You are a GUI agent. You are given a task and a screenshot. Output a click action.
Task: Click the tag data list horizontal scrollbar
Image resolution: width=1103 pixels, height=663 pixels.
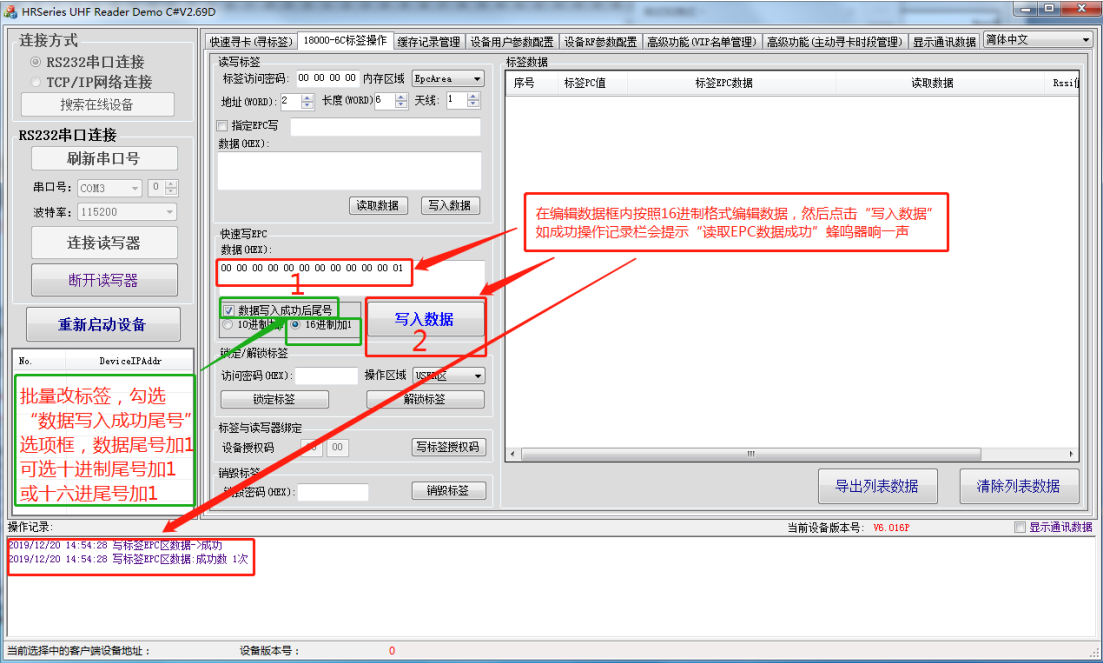pyautogui.click(x=790, y=454)
